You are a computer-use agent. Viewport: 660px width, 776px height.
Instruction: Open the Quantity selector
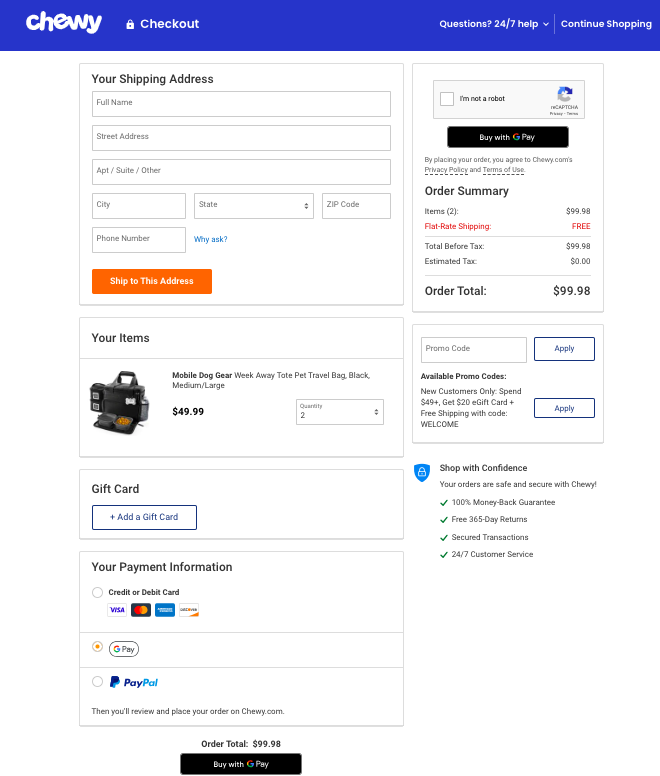click(x=340, y=412)
